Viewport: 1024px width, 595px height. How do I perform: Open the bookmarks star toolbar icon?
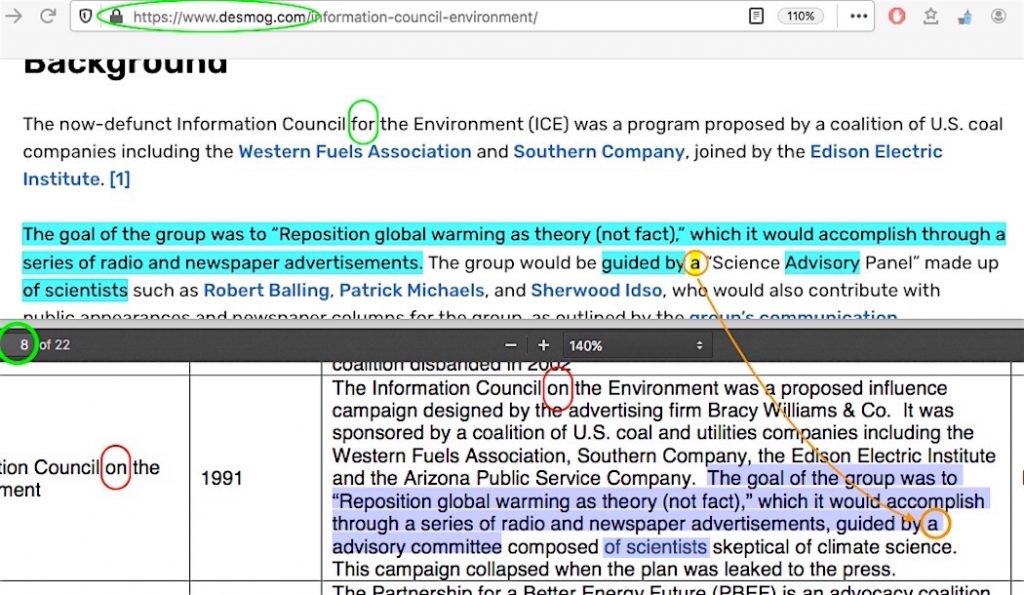click(x=931, y=17)
